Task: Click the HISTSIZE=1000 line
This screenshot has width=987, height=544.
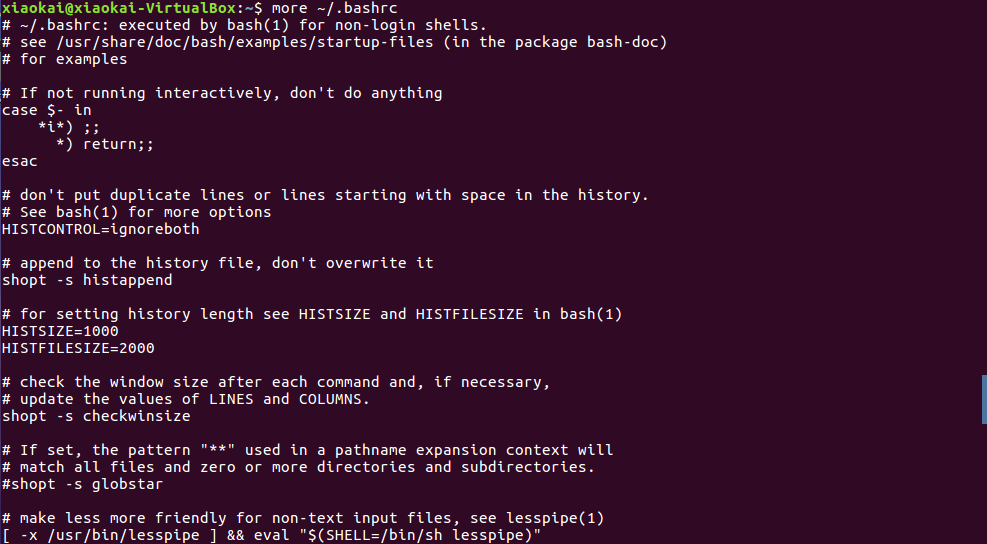Action: (60, 331)
